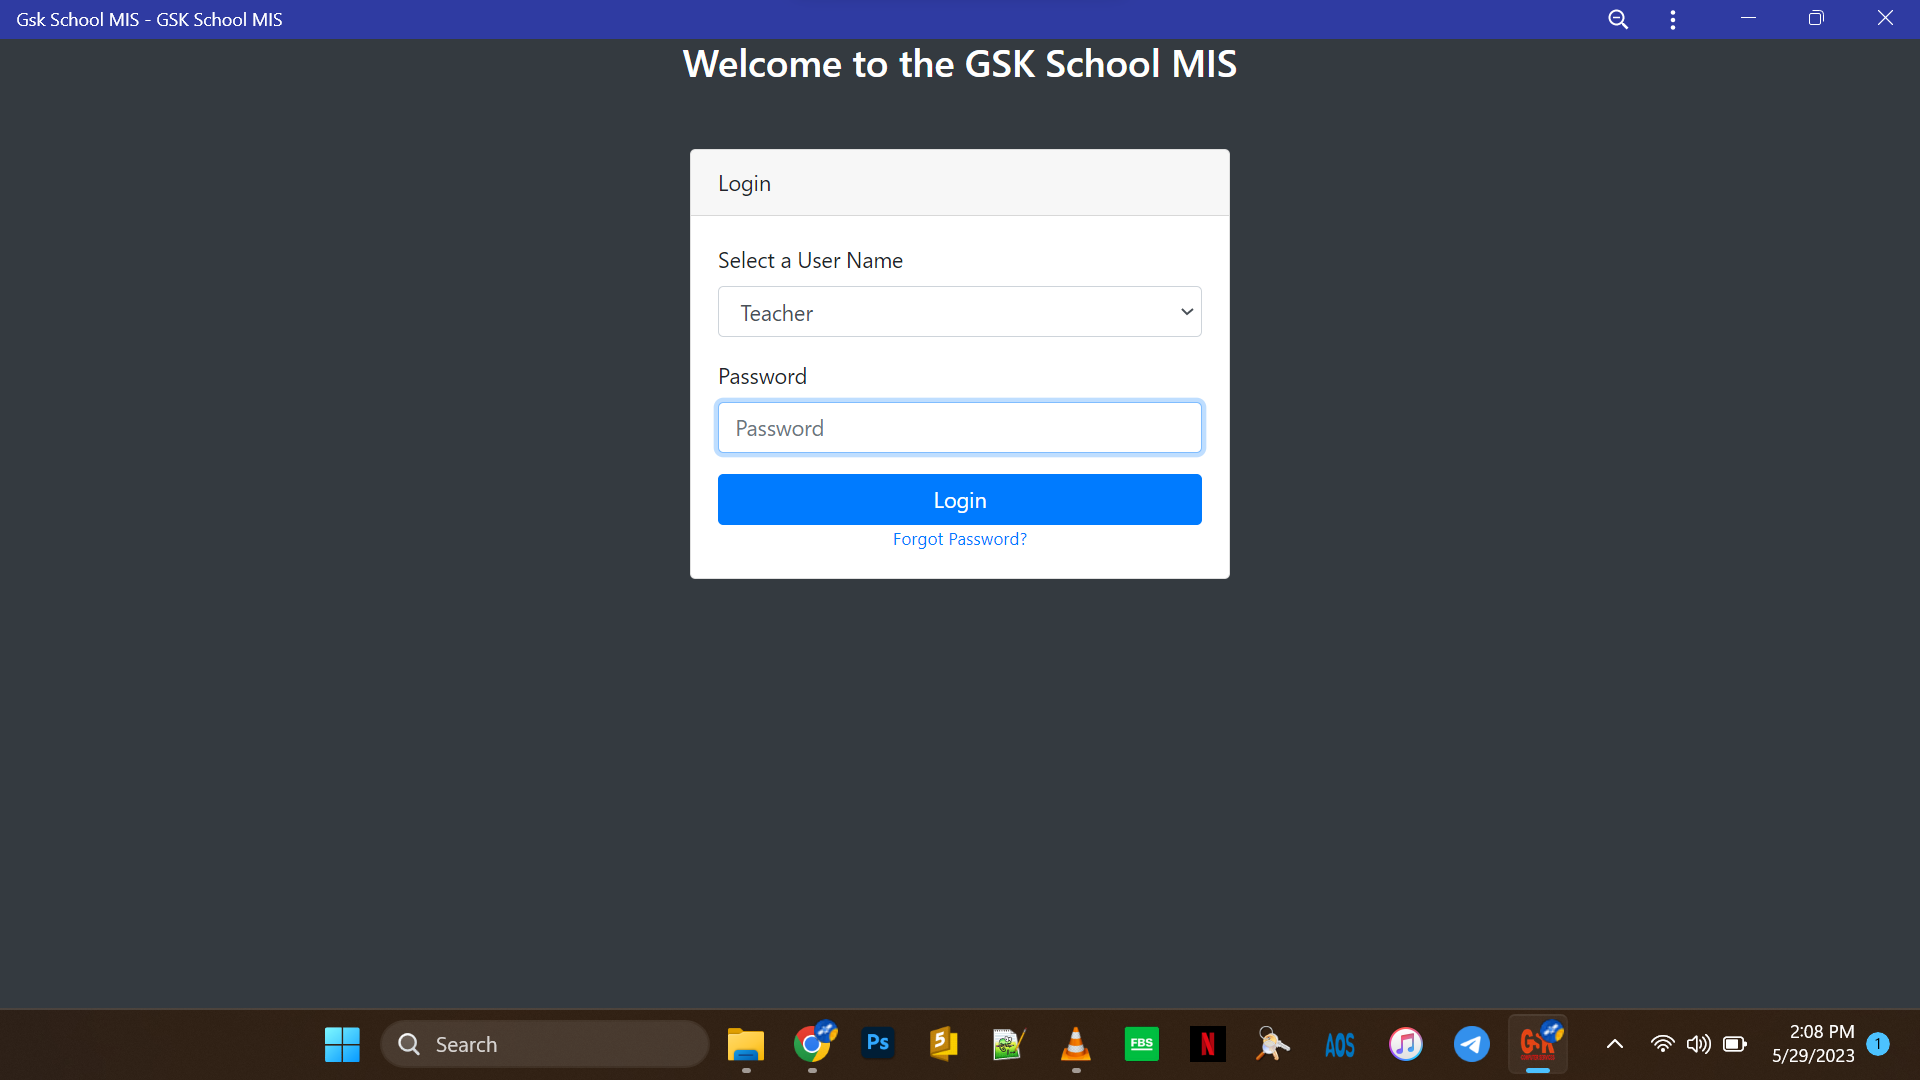Expand the hidden system tray icons chevron

click(1614, 1044)
